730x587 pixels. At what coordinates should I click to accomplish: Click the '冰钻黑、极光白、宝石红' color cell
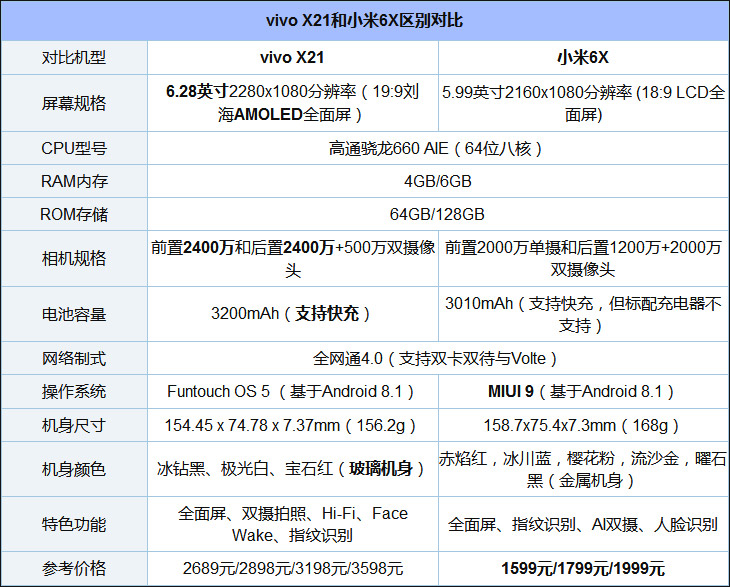(x=292, y=469)
